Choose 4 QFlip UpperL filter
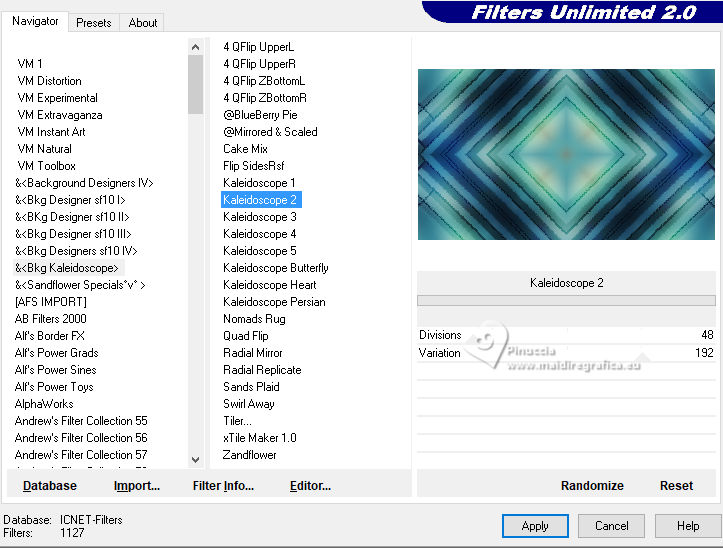 (x=259, y=47)
